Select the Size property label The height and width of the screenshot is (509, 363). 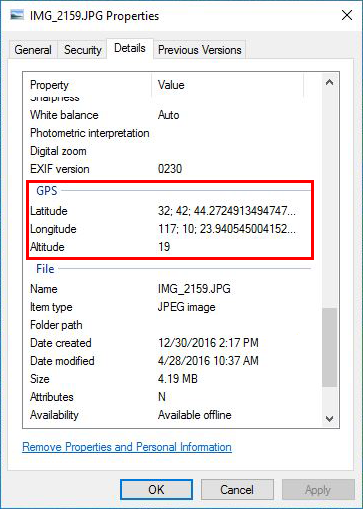click(40, 379)
